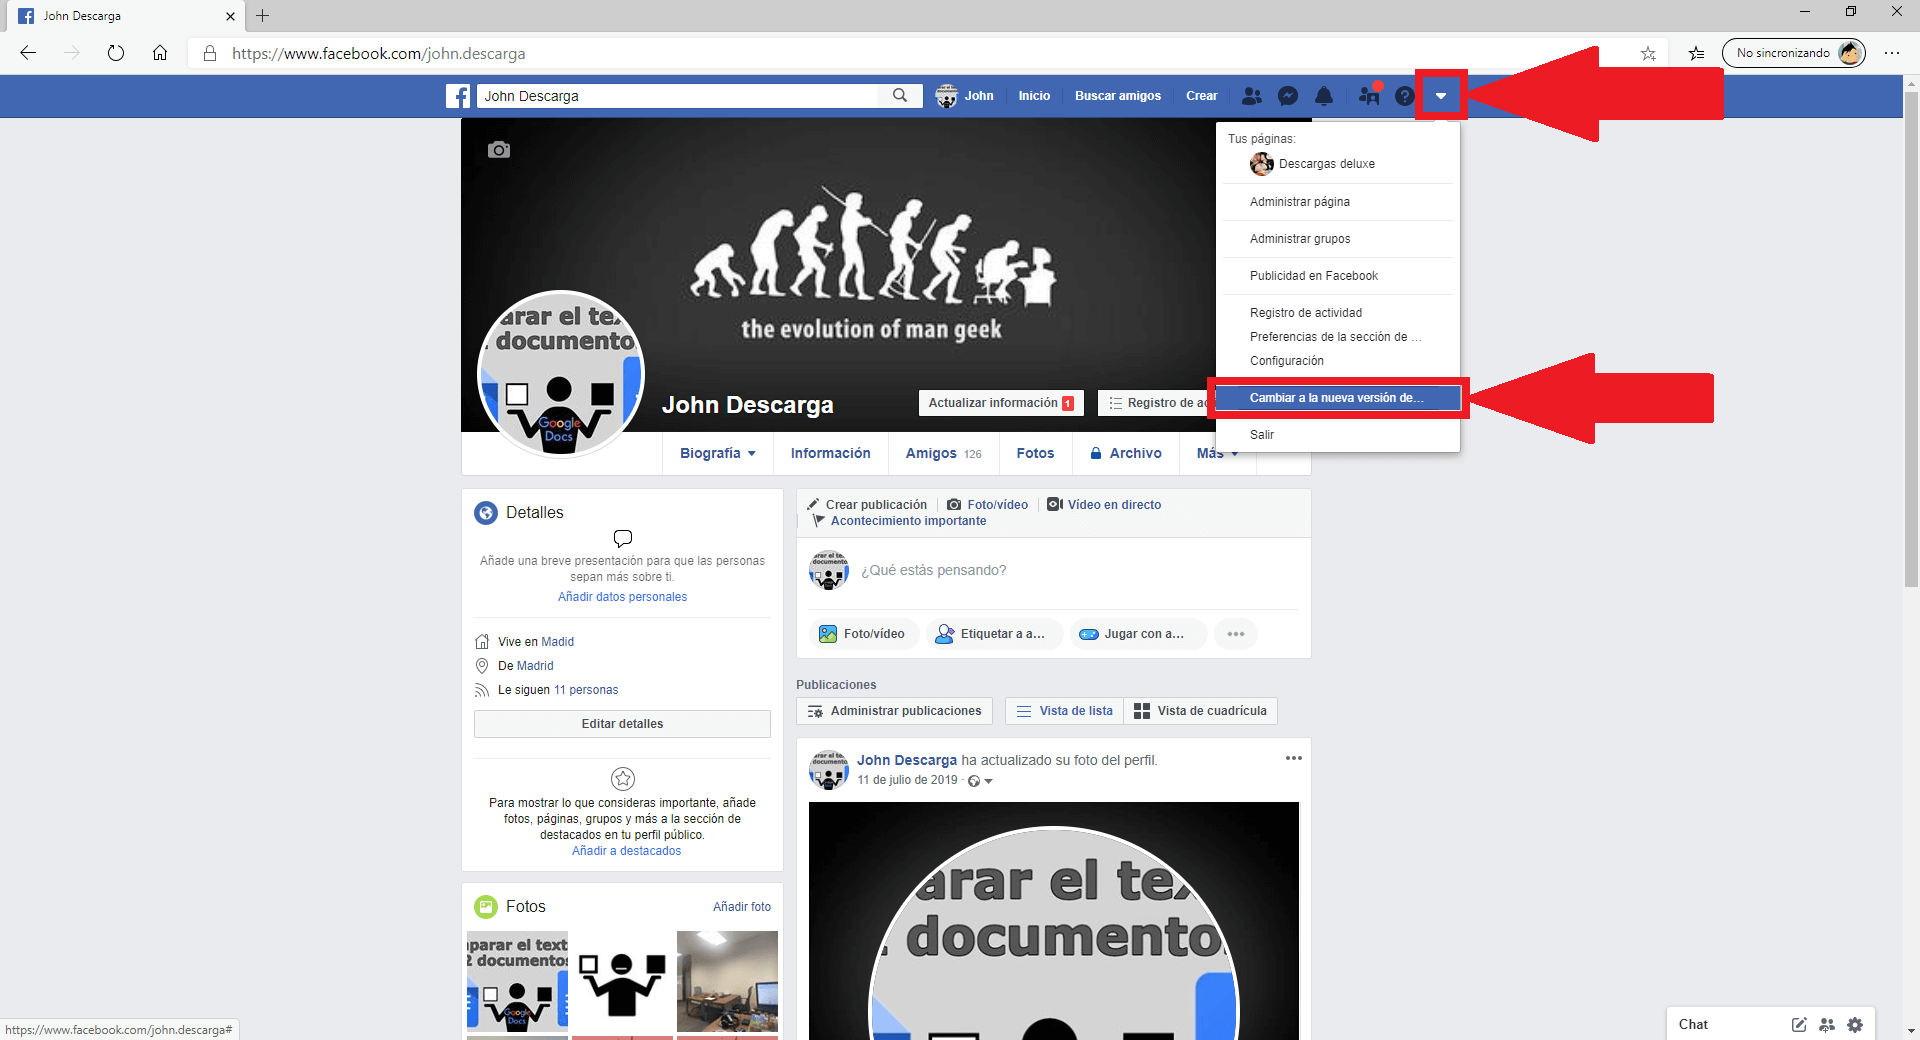1920x1040 pixels.
Task: Click Etiquetar a a... button
Action: pyautogui.click(x=993, y=634)
